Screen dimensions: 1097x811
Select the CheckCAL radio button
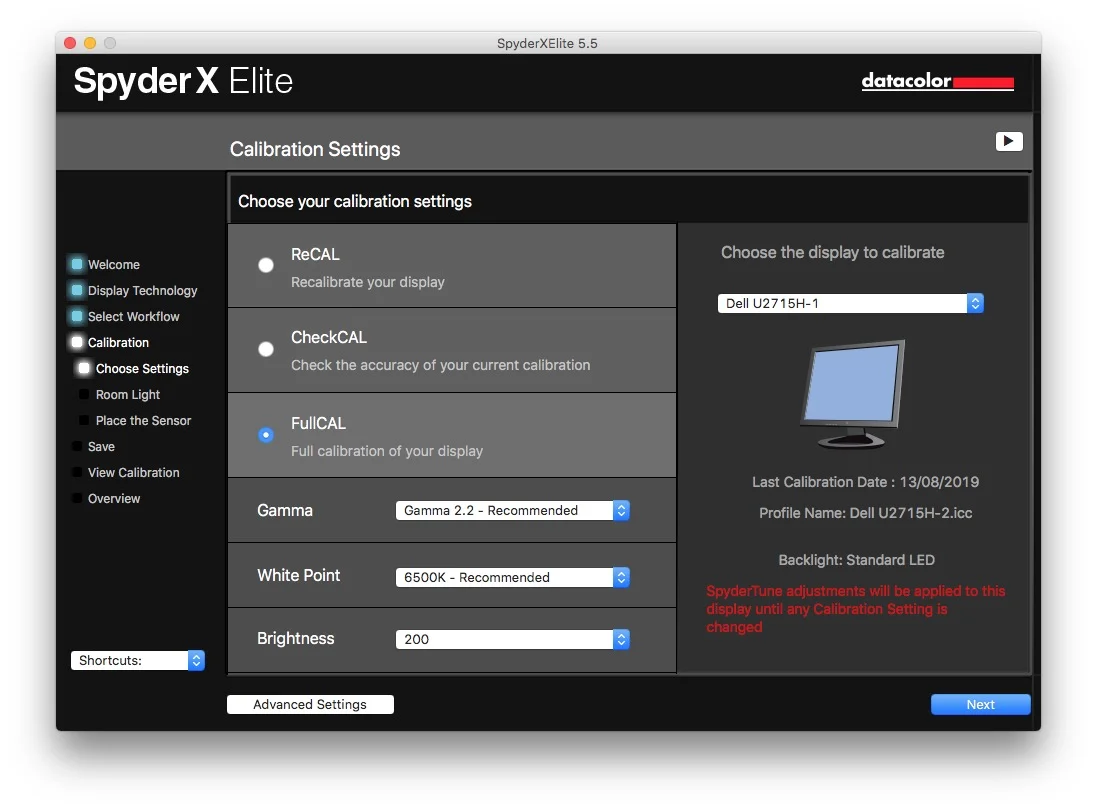(x=266, y=348)
